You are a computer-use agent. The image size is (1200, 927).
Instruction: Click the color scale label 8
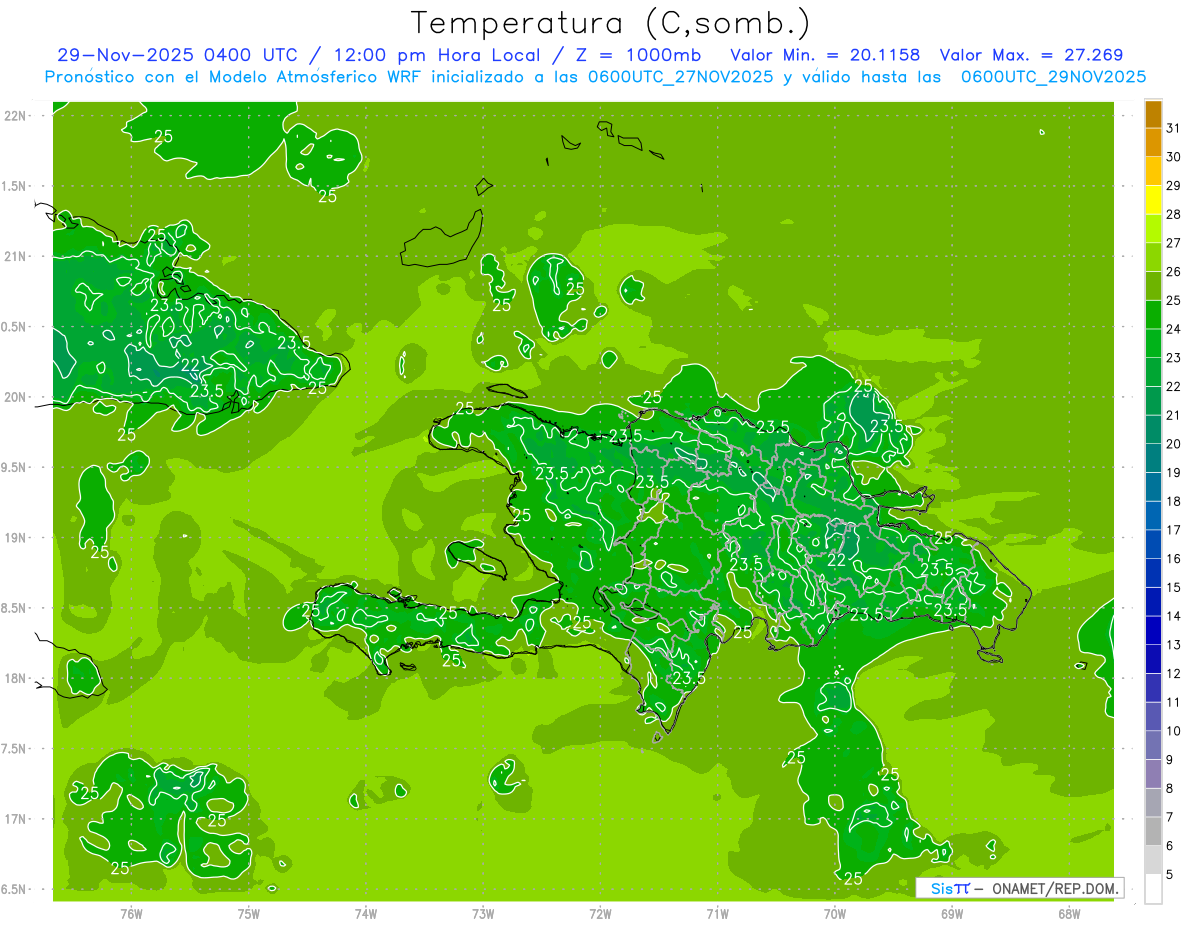[1170, 788]
